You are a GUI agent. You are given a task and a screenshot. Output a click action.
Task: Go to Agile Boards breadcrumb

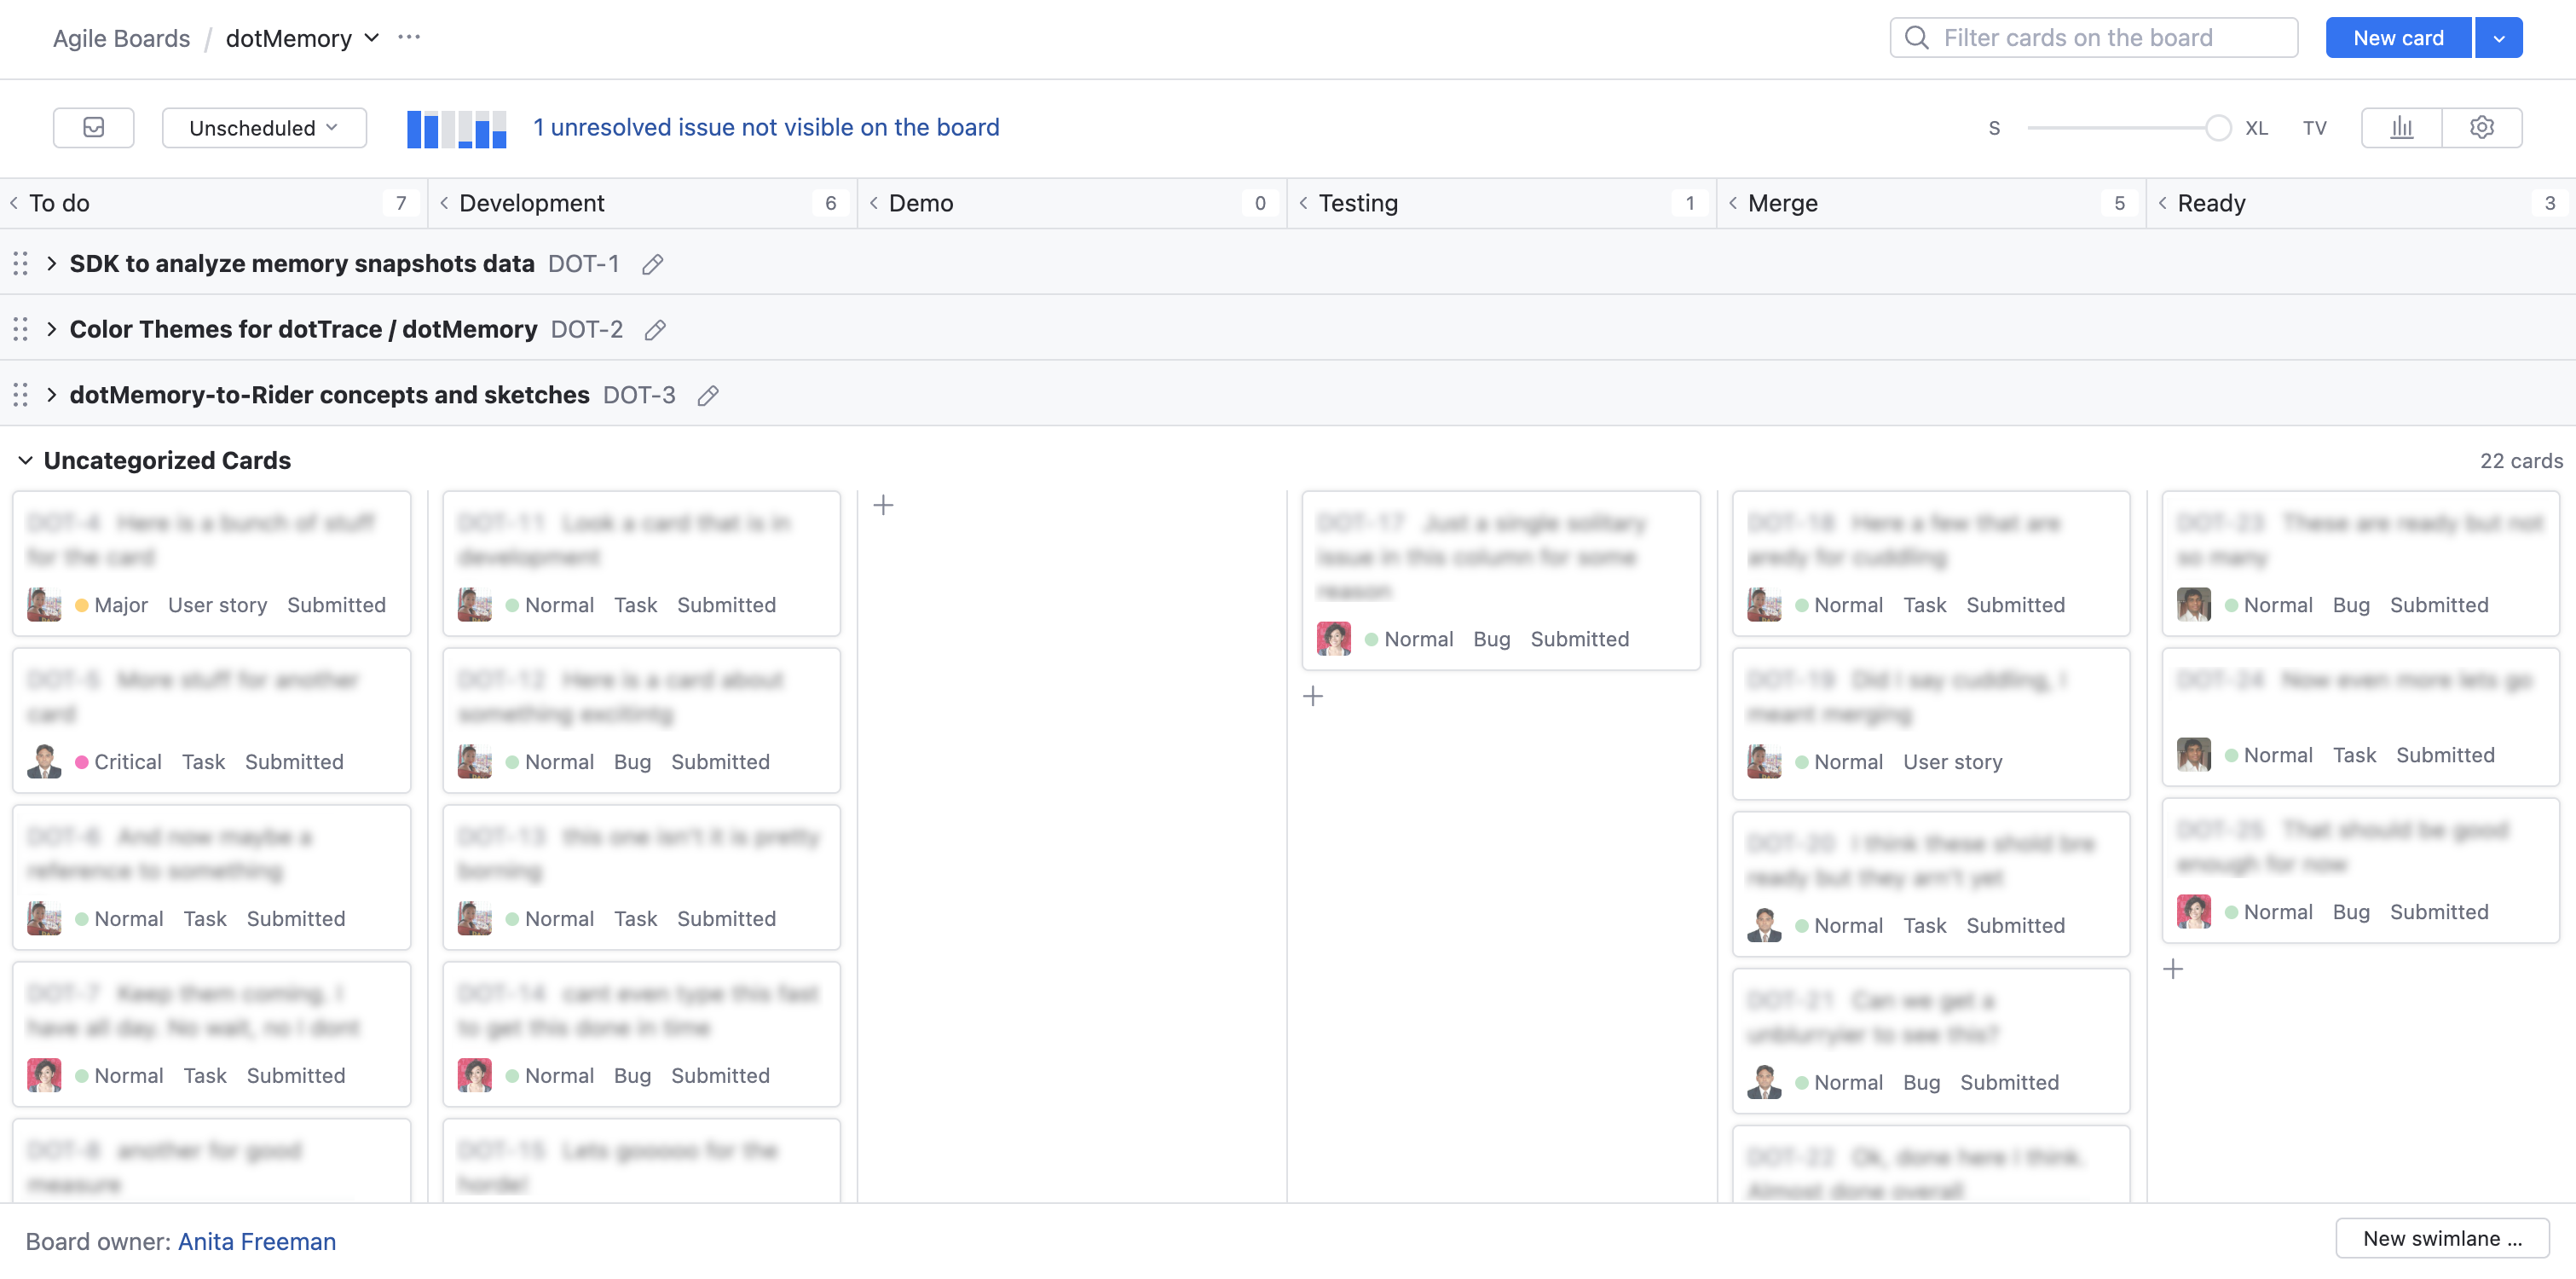coord(121,38)
